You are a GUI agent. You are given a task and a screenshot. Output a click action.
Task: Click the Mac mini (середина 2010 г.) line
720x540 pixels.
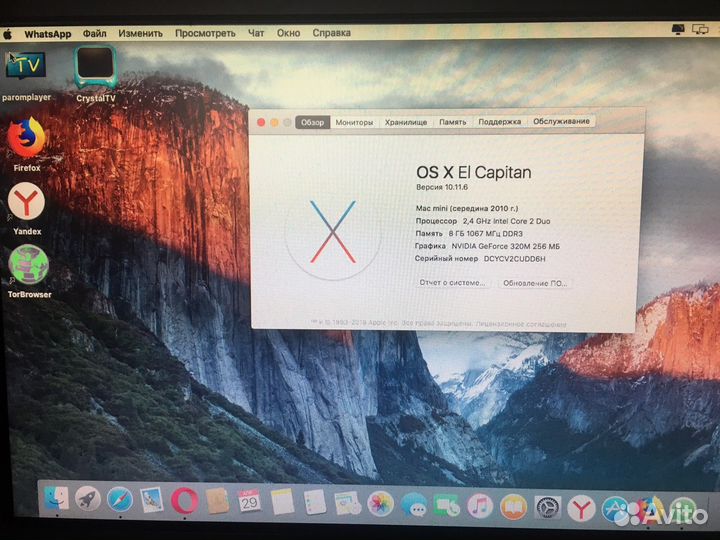tap(467, 208)
